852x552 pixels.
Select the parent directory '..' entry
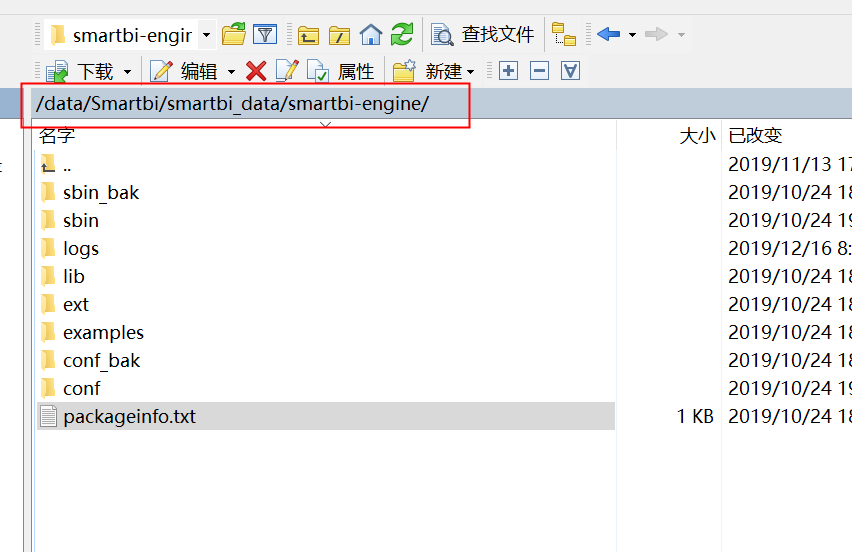click(x=67, y=164)
